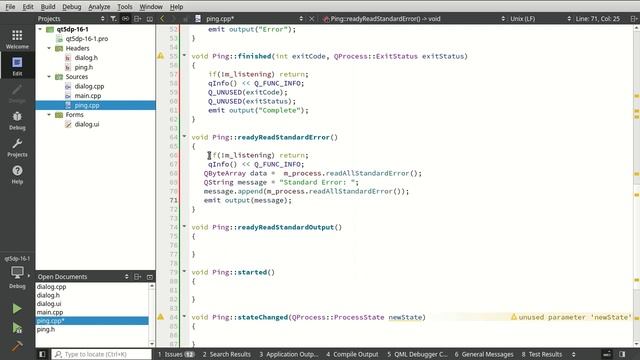Select ping.h in Open Documents list
The image size is (640, 360).
click(45, 329)
